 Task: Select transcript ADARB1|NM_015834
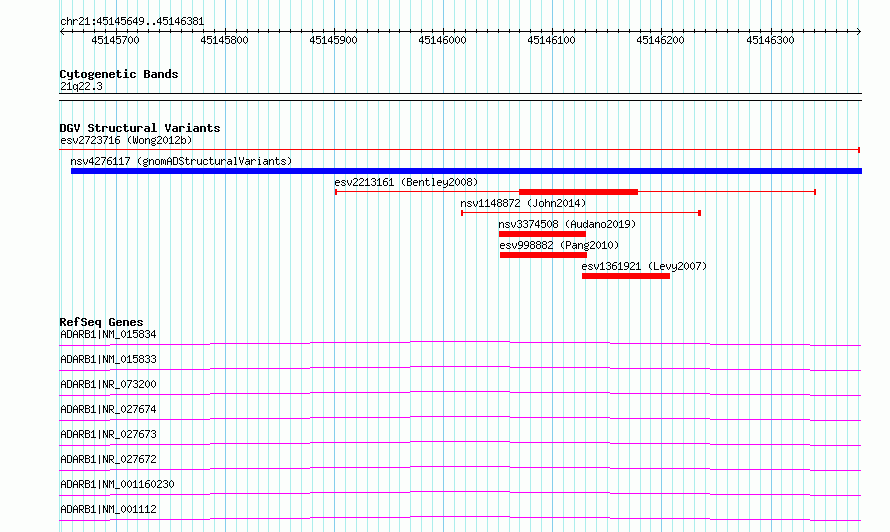click(108, 334)
